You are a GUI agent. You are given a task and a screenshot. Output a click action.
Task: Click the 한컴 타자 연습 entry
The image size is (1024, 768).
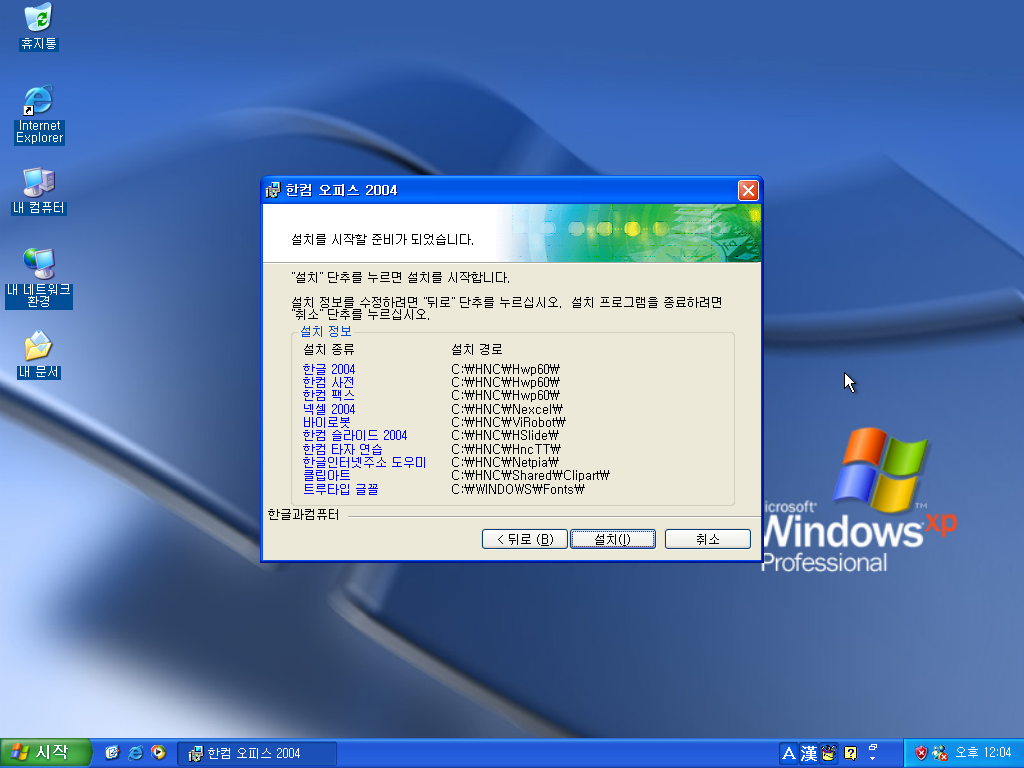pyautogui.click(x=342, y=449)
